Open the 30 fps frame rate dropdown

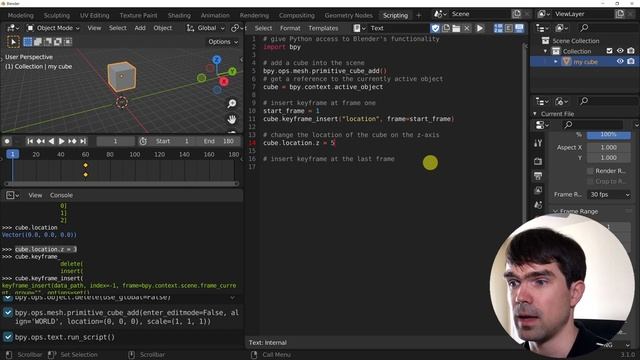609,195
